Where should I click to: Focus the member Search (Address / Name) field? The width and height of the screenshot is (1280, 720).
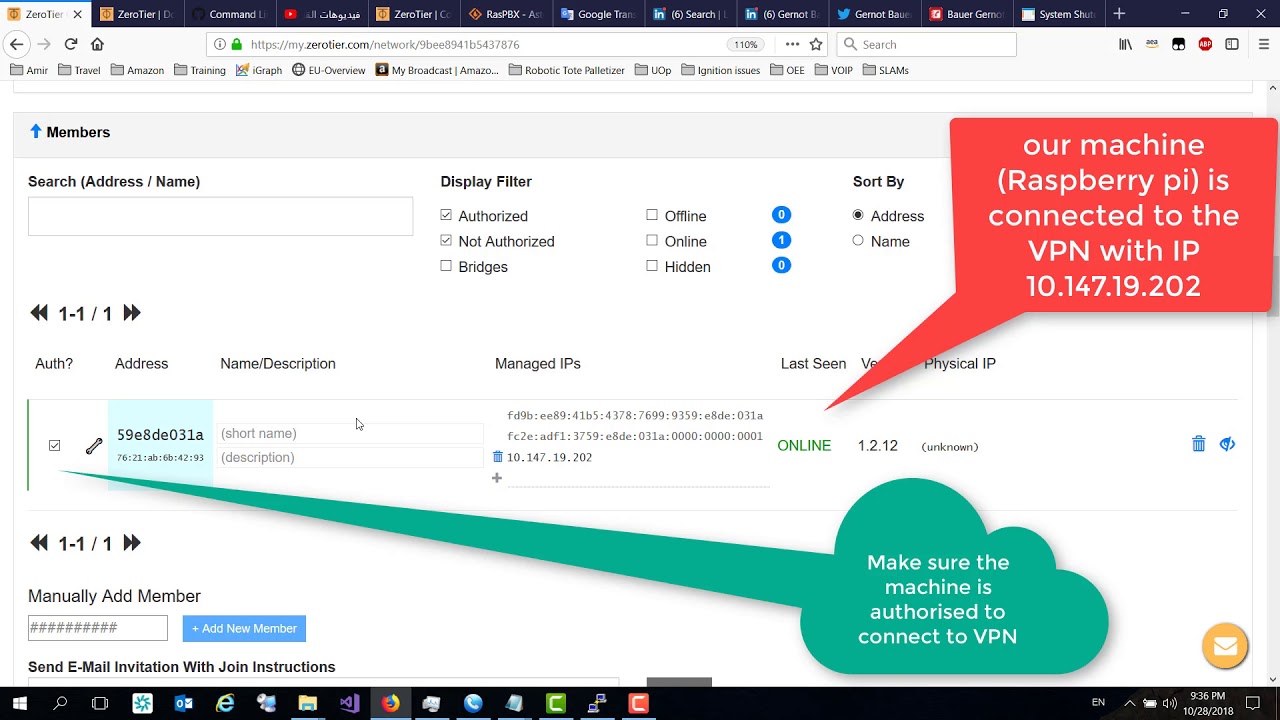click(220, 216)
